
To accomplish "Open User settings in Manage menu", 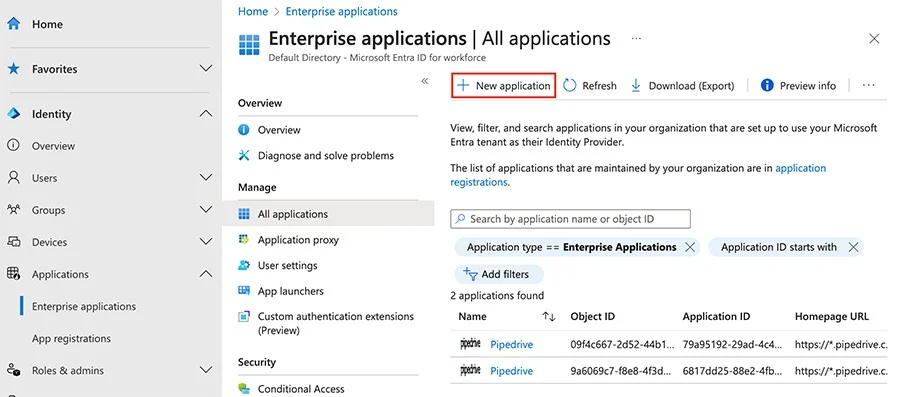I will pyautogui.click(x=288, y=266).
